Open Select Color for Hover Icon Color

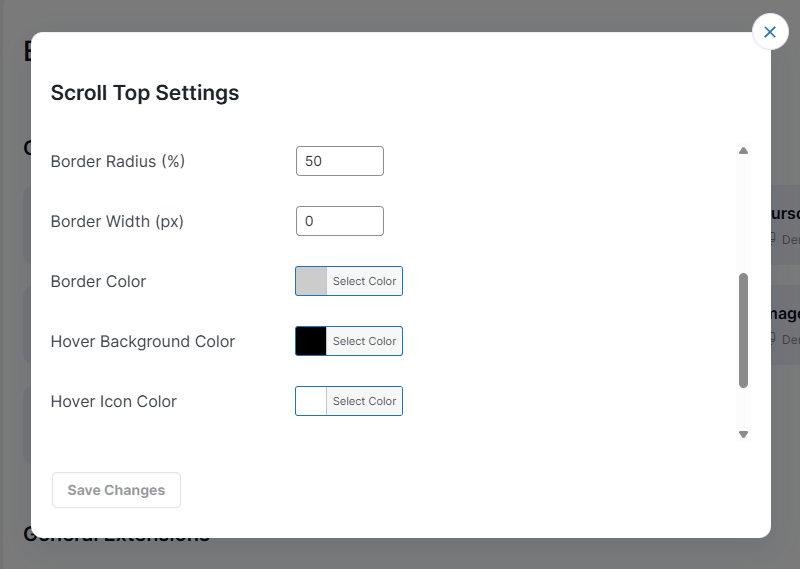tap(364, 401)
